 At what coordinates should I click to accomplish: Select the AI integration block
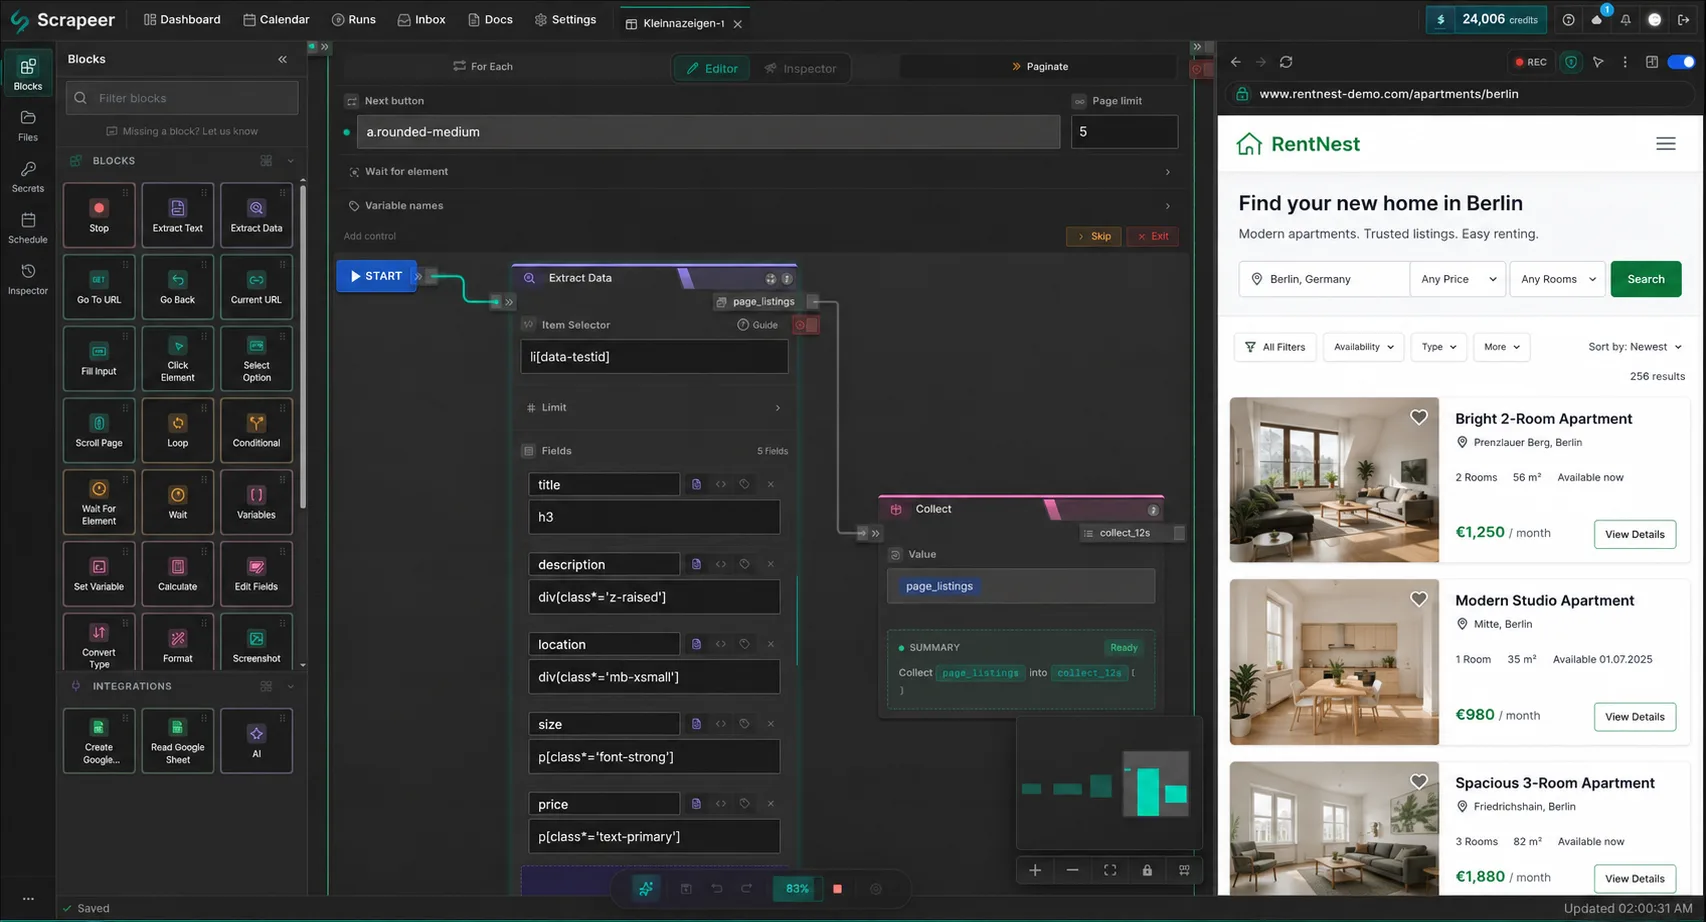pyautogui.click(x=256, y=741)
